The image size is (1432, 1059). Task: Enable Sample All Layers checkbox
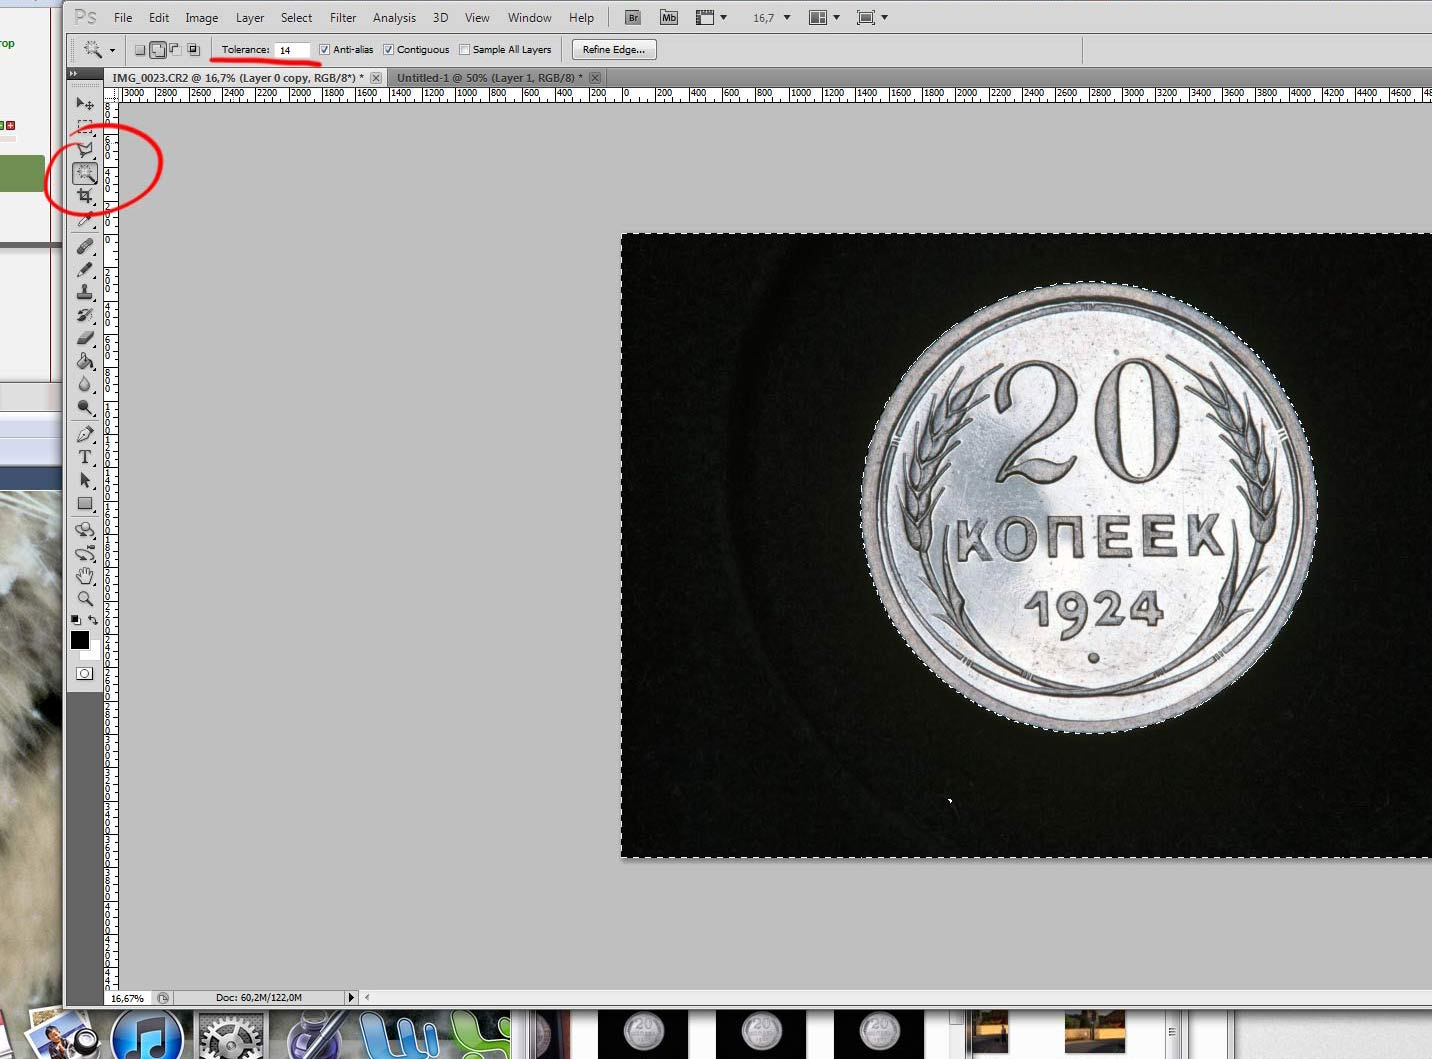[464, 50]
